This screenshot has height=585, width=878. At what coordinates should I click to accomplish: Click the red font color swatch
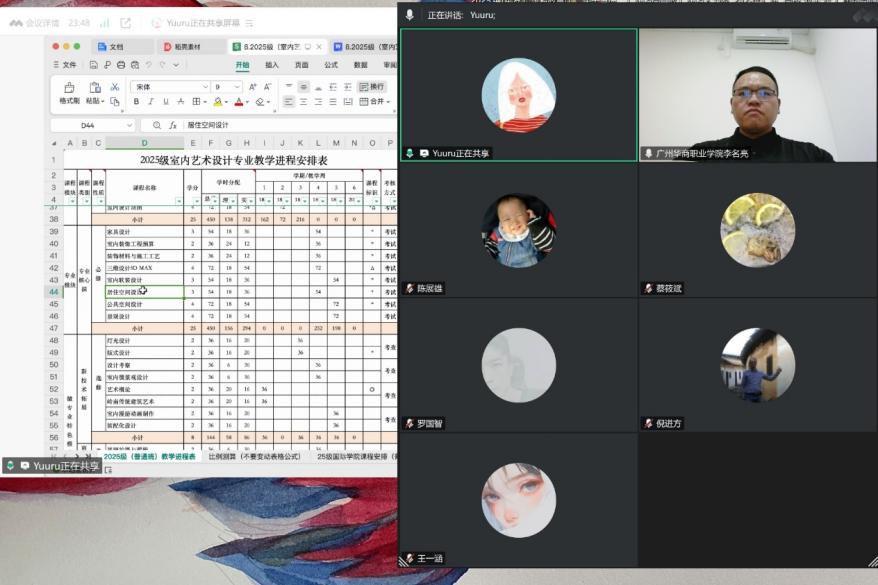click(x=239, y=102)
